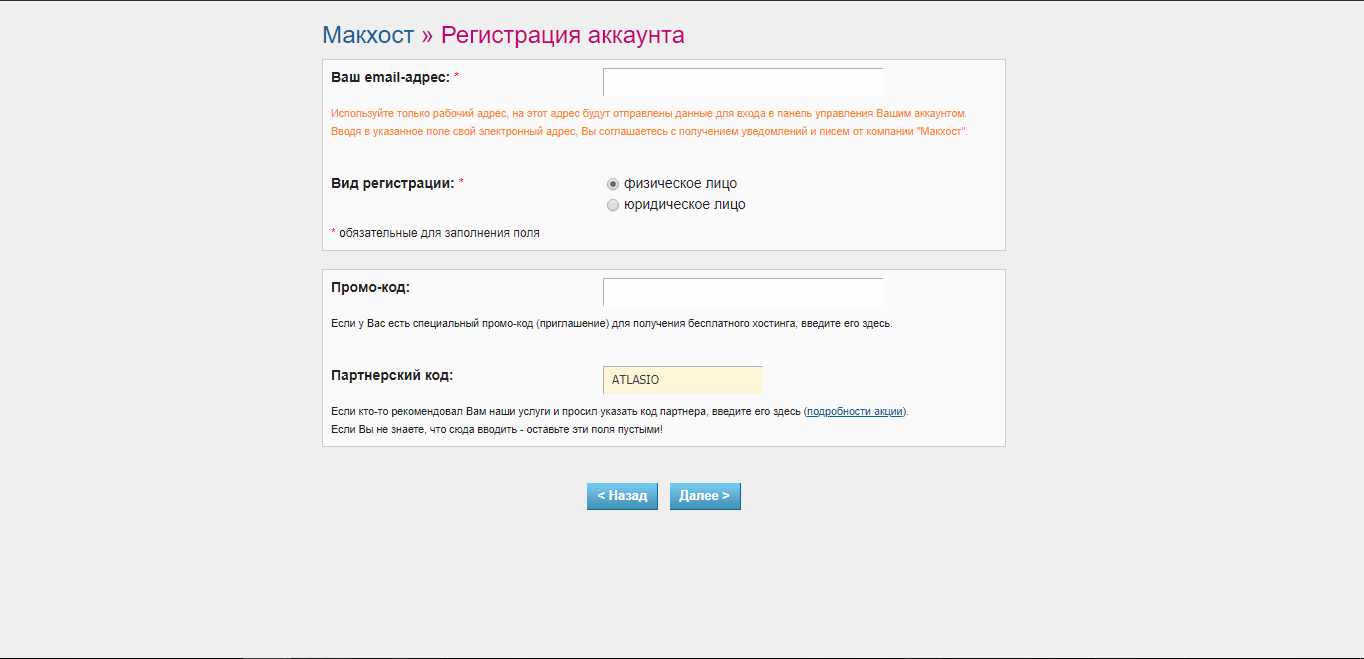Select the физическое лицо radio button
The height and width of the screenshot is (659, 1364).
coord(613,184)
